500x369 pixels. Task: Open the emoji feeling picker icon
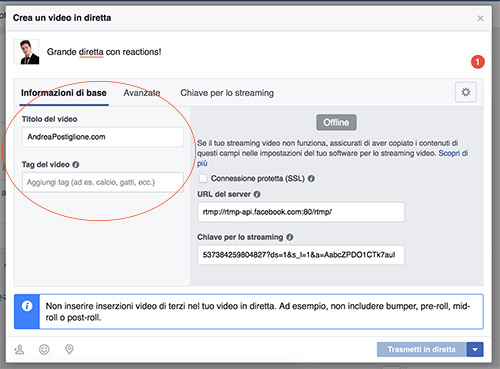point(44,349)
